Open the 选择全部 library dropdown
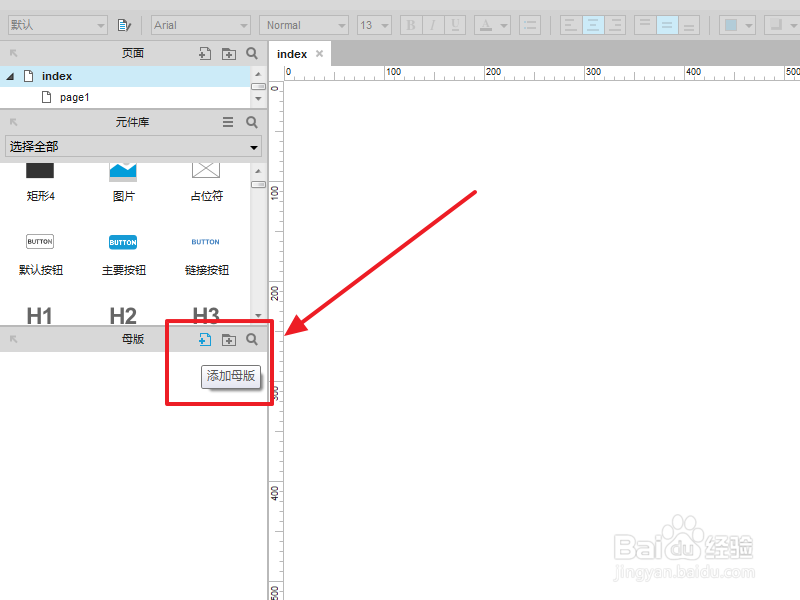The height and width of the screenshot is (600, 800). pyautogui.click(x=134, y=146)
